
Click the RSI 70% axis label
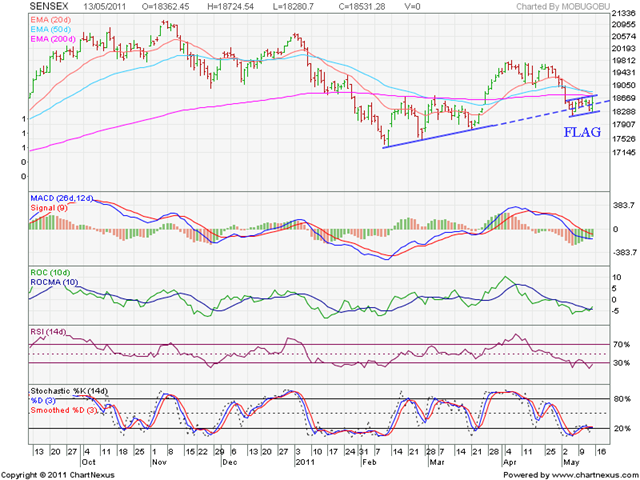(x=621, y=345)
